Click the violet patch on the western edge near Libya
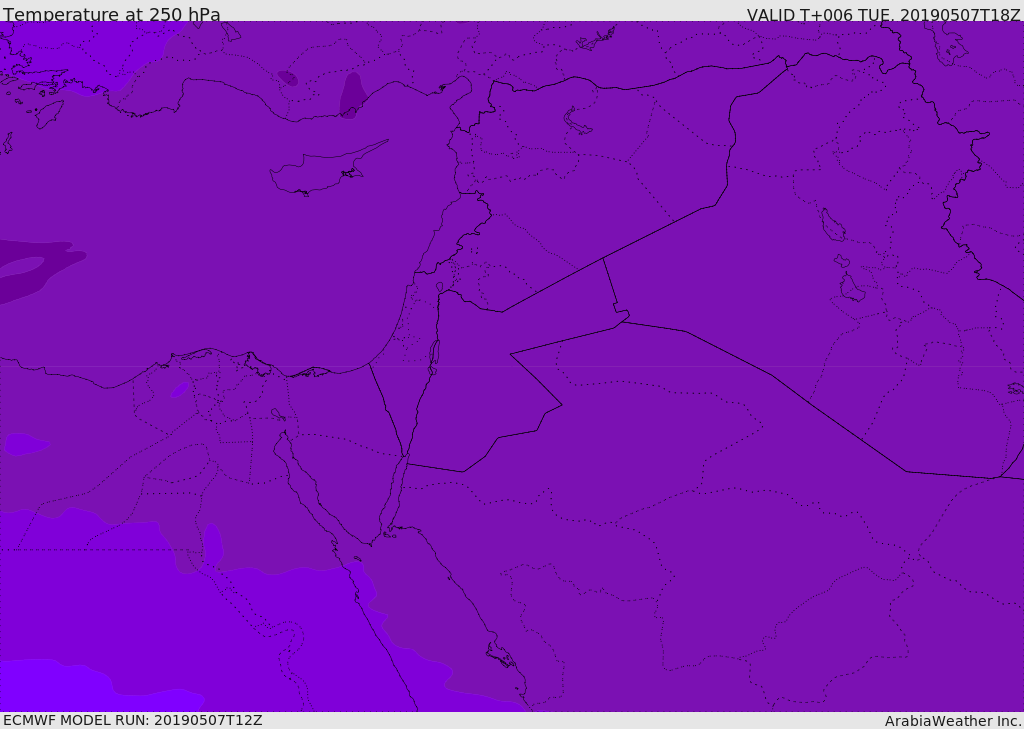Image resolution: width=1024 pixels, height=729 pixels. pos(25,444)
